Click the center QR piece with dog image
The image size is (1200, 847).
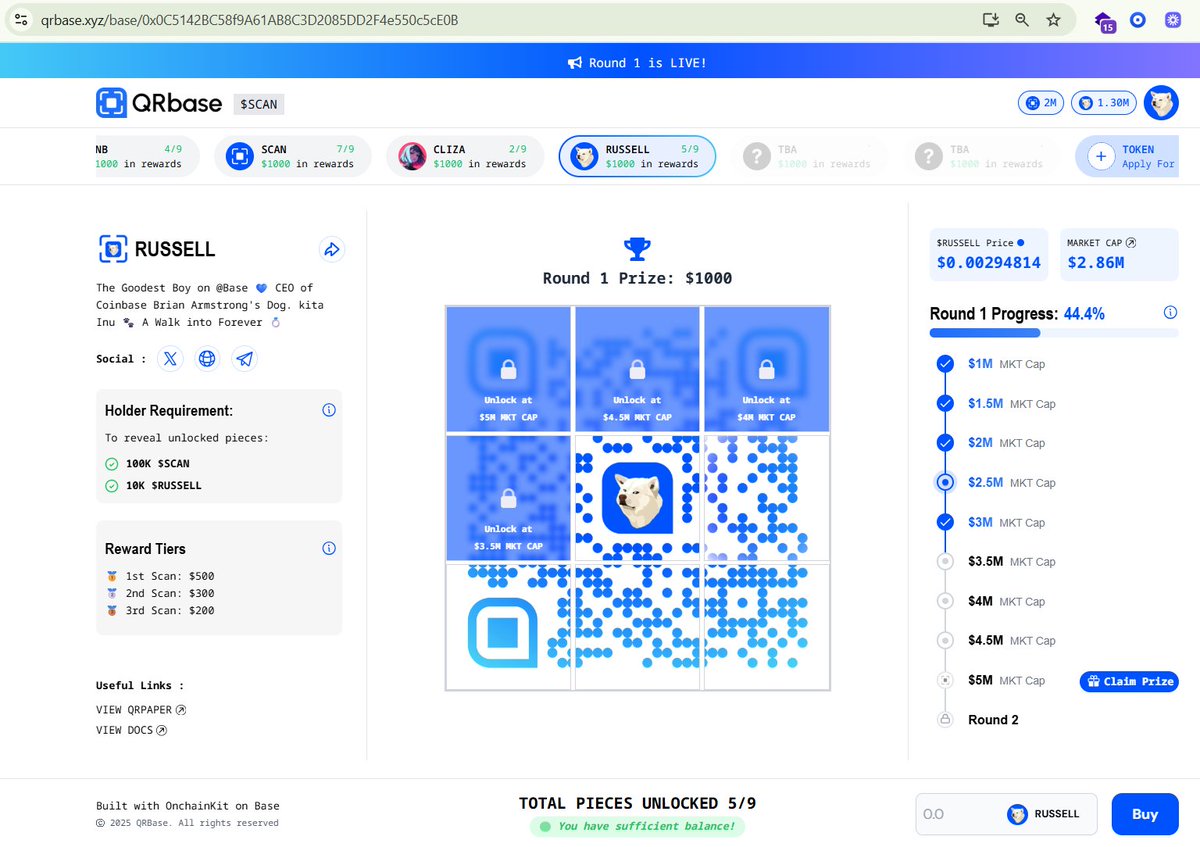637,498
